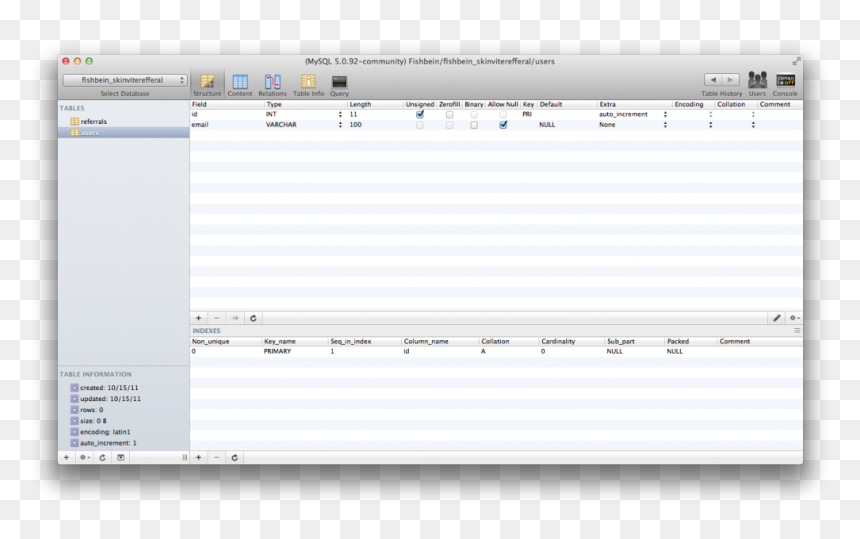Toggle table information pane icon

[121, 457]
